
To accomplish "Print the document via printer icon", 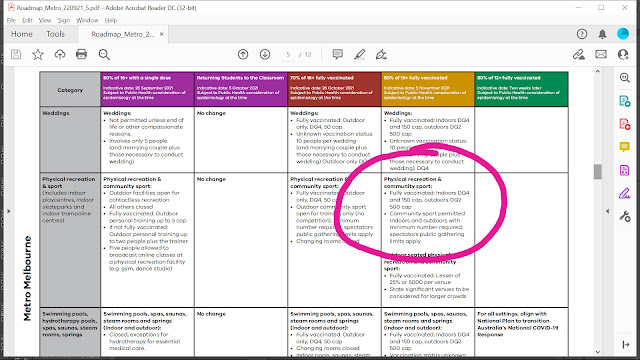I will click(82, 54).
